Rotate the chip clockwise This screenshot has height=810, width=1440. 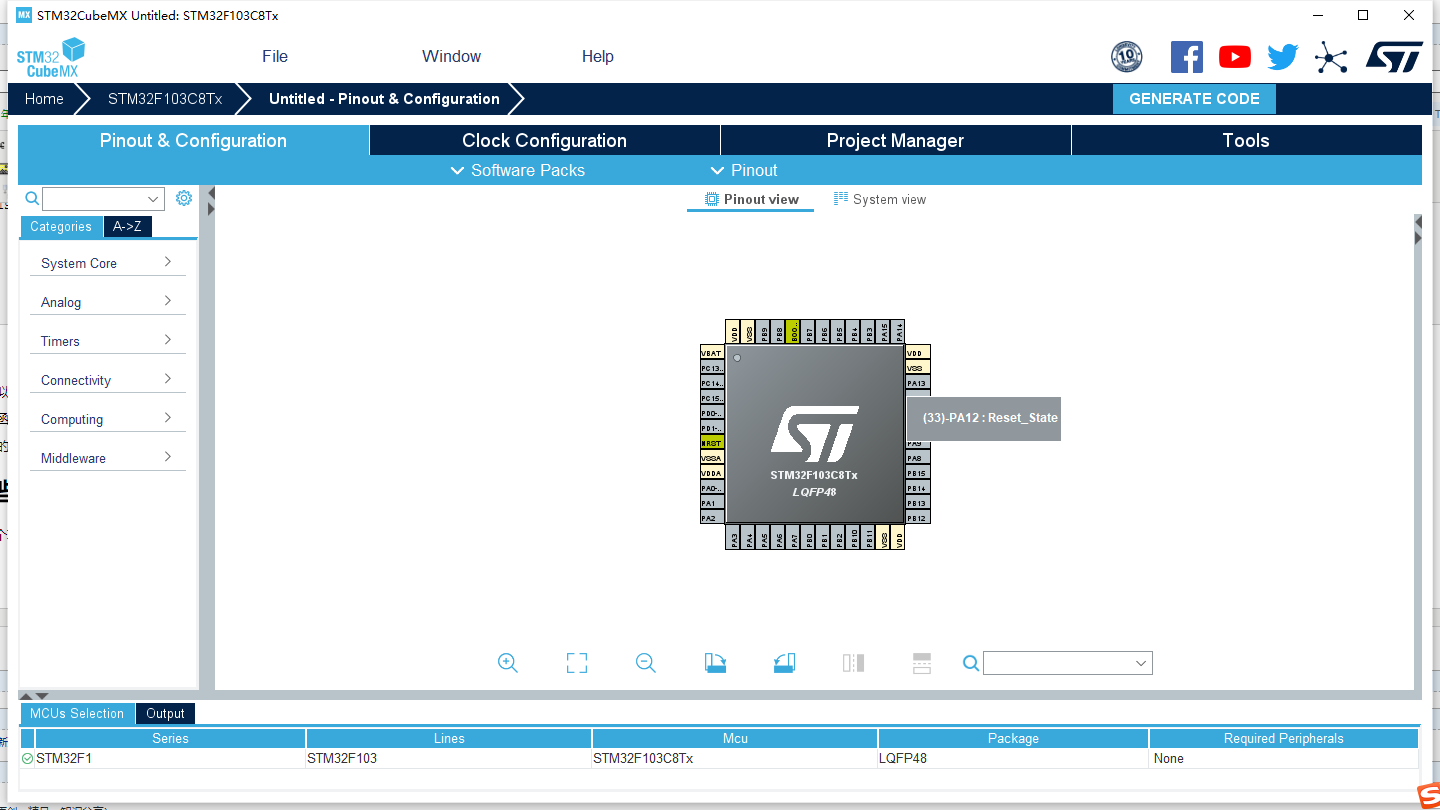click(715, 663)
